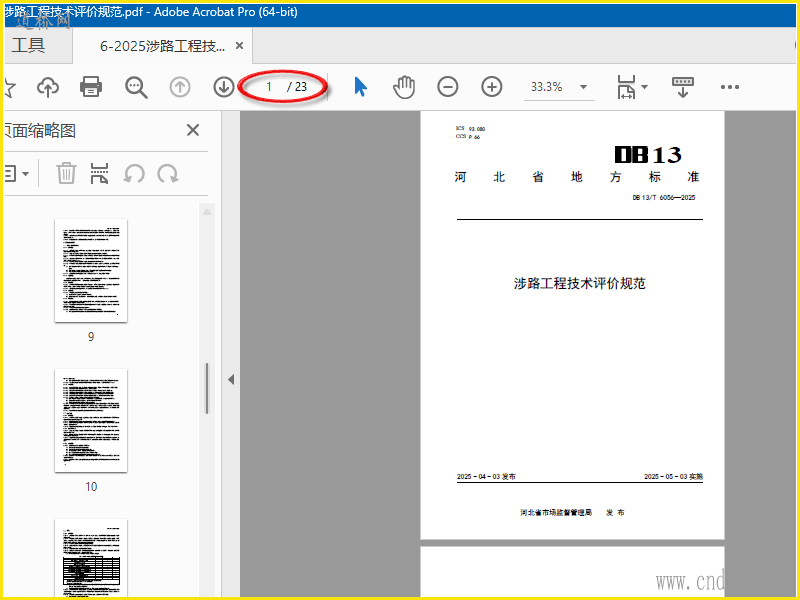Viewport: 800px width, 600px height.
Task: Zoom in with plus button
Action: (x=492, y=87)
